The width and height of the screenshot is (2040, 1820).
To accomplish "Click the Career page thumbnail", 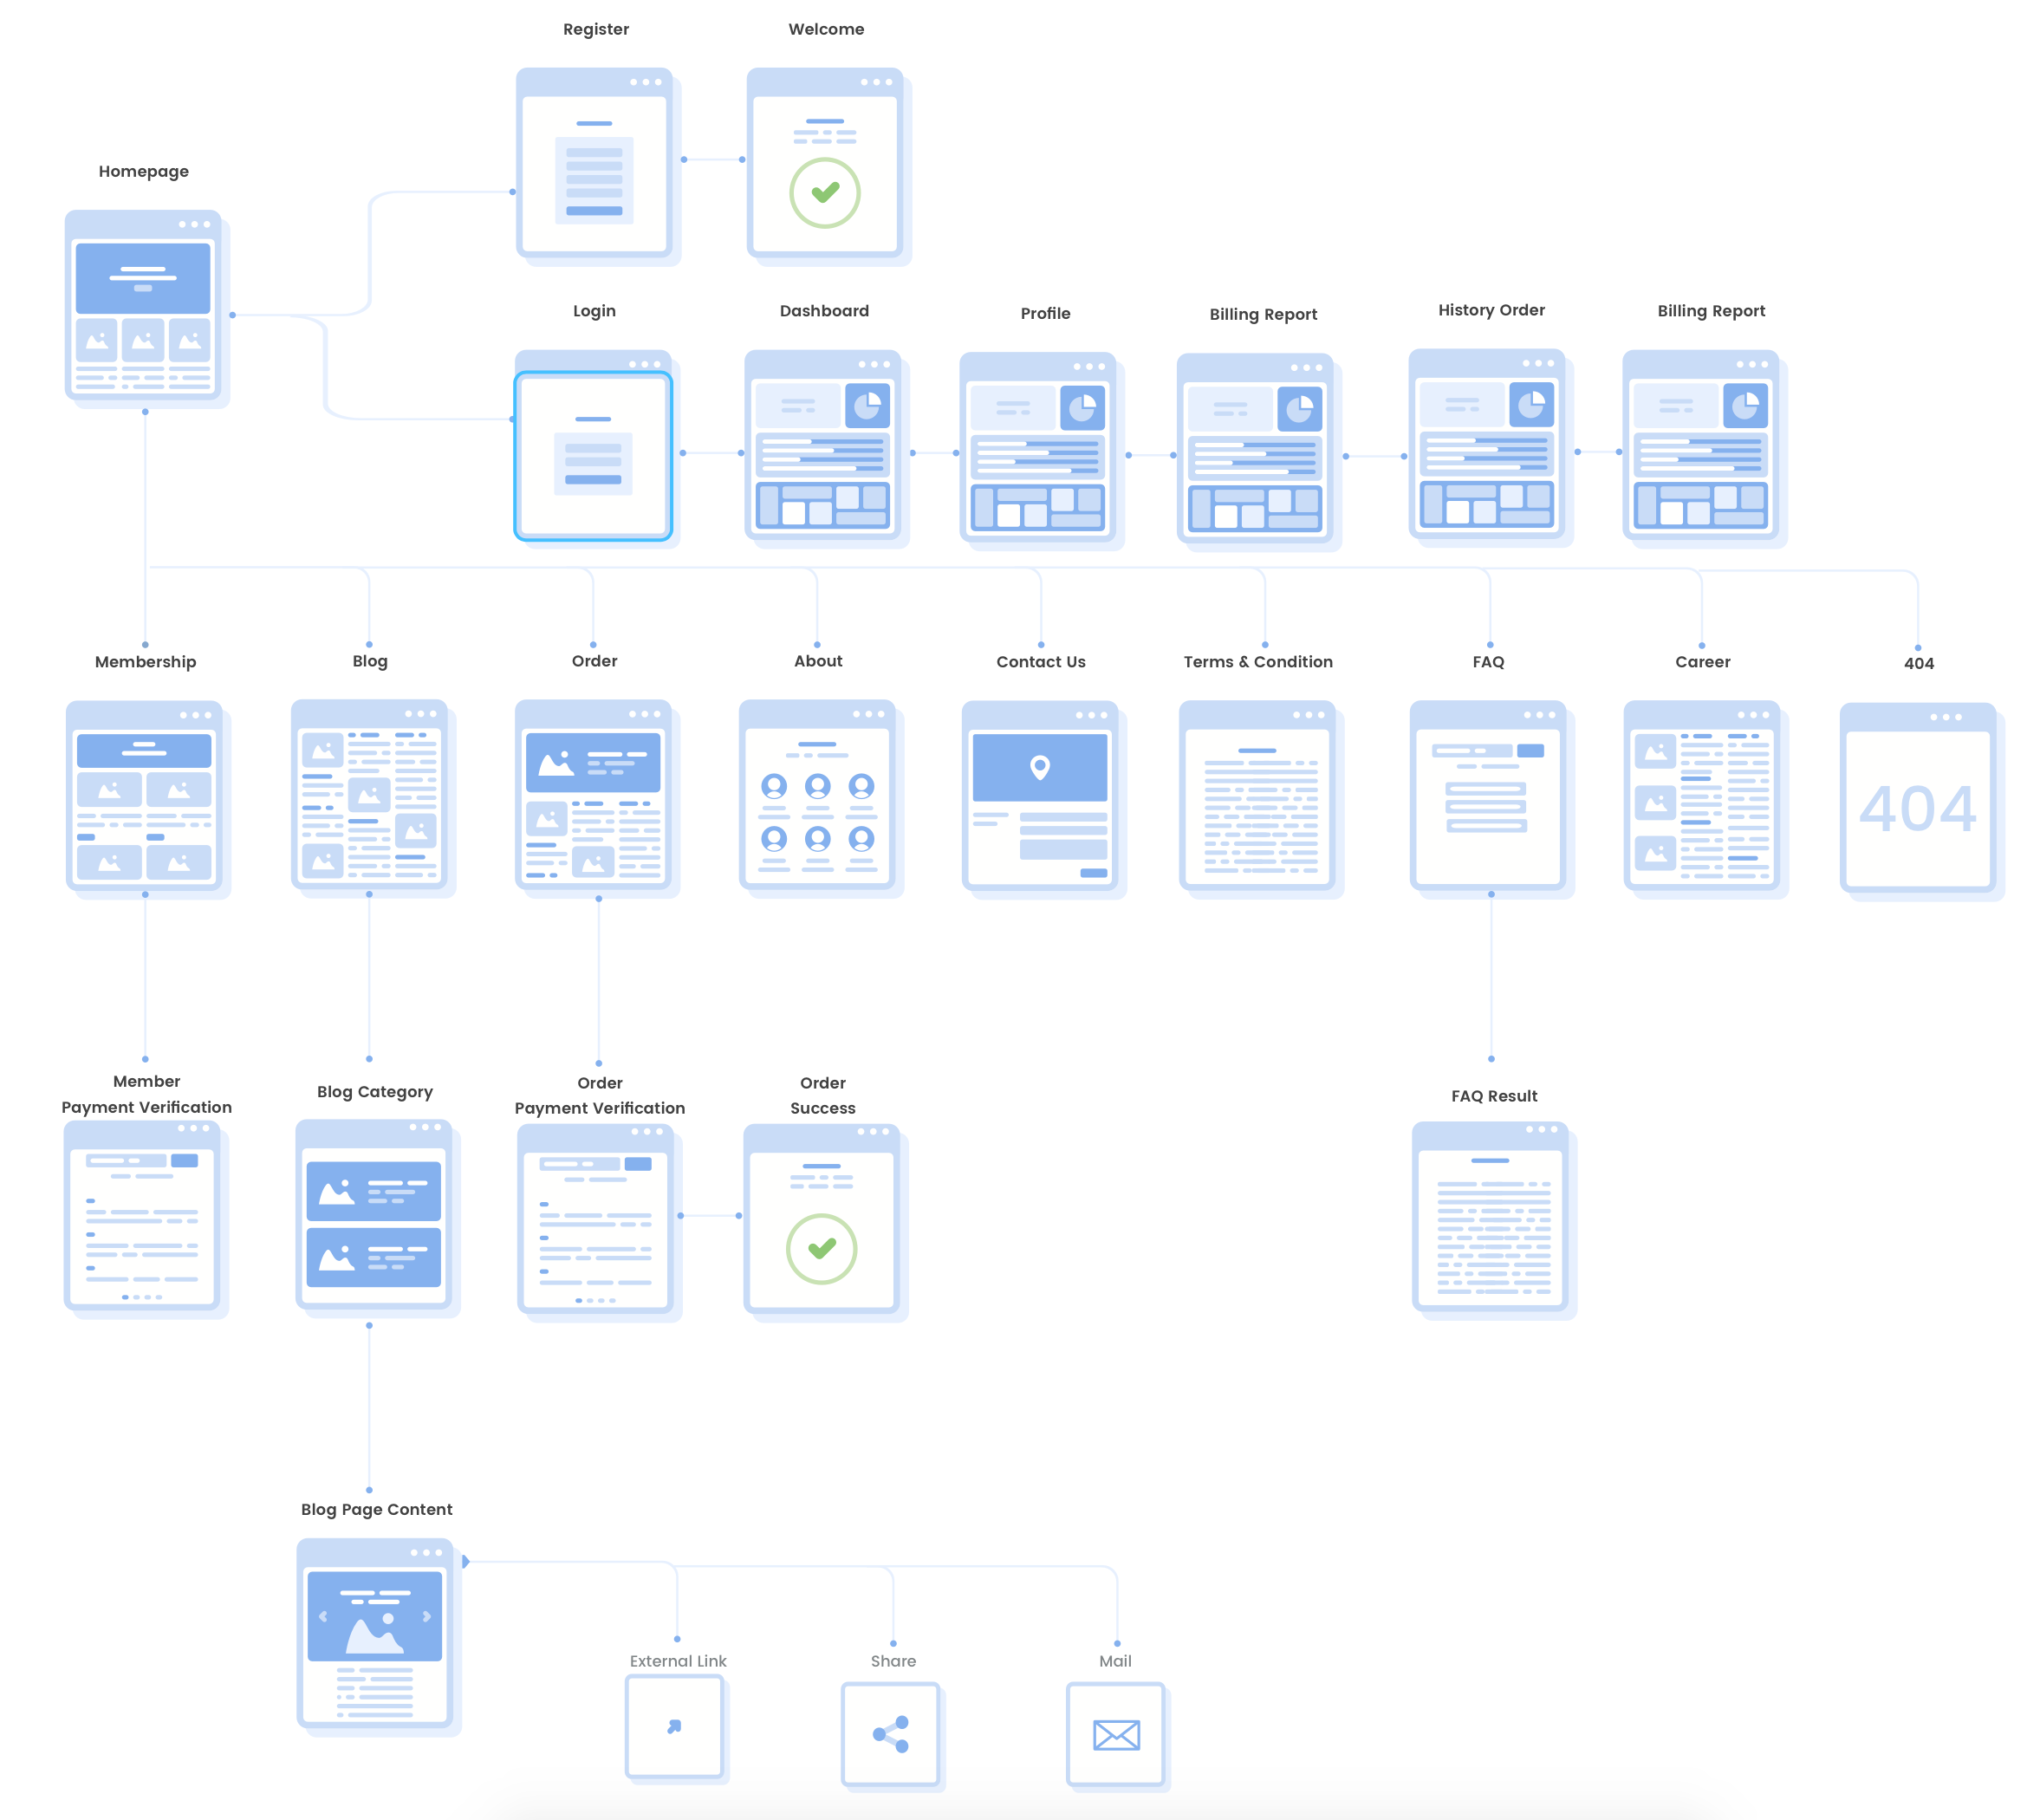I will [1702, 796].
